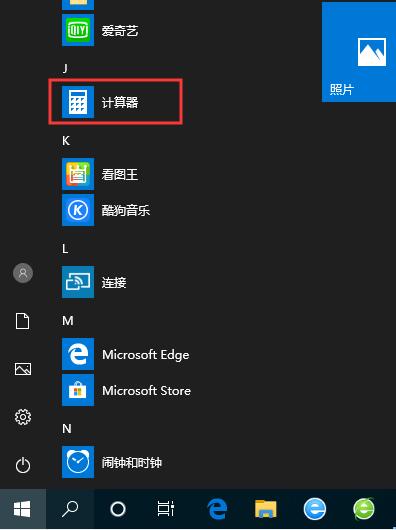Open the 闹钟和时钟 Alarms & Clock icon

78,462
